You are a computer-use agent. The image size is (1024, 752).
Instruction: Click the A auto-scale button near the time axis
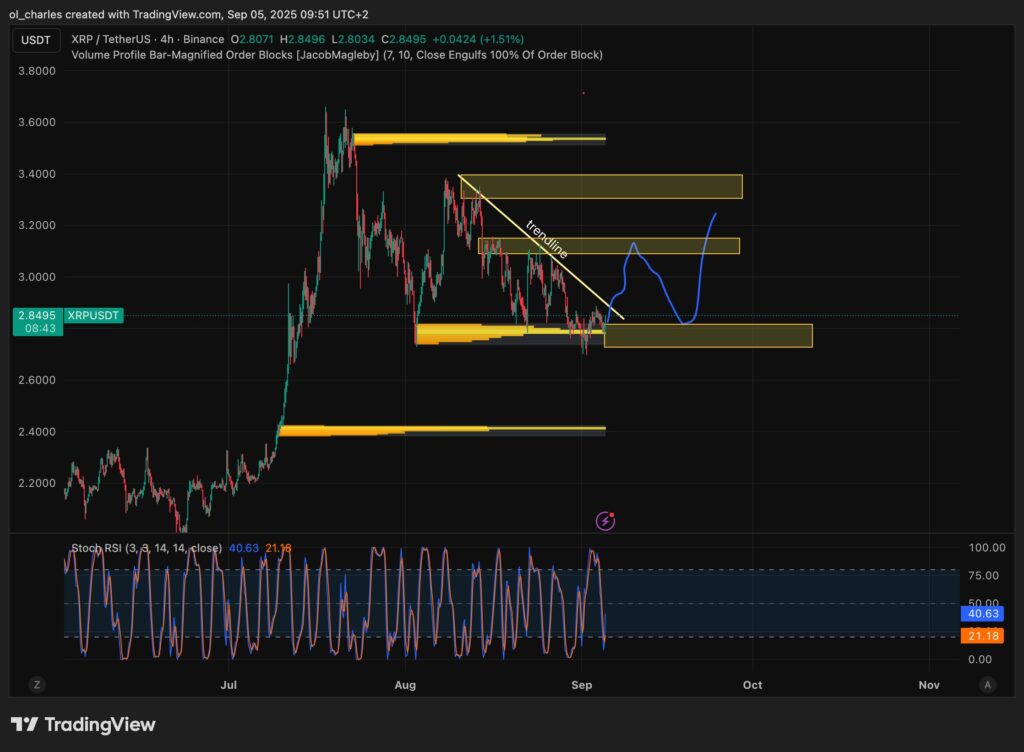coord(987,684)
